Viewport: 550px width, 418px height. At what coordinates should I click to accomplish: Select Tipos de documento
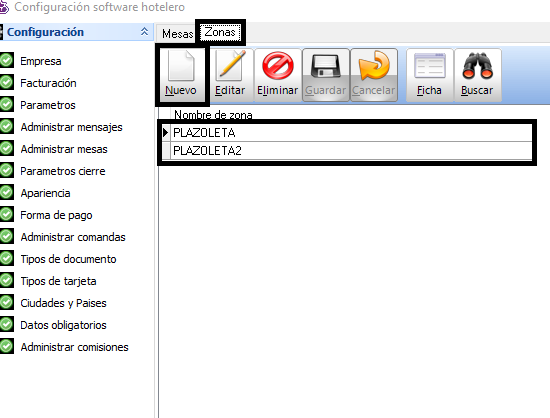[x=68, y=259]
